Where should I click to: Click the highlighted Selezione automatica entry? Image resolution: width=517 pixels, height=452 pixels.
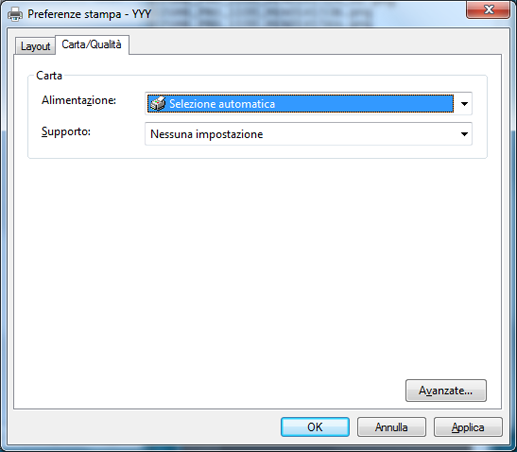(x=300, y=104)
